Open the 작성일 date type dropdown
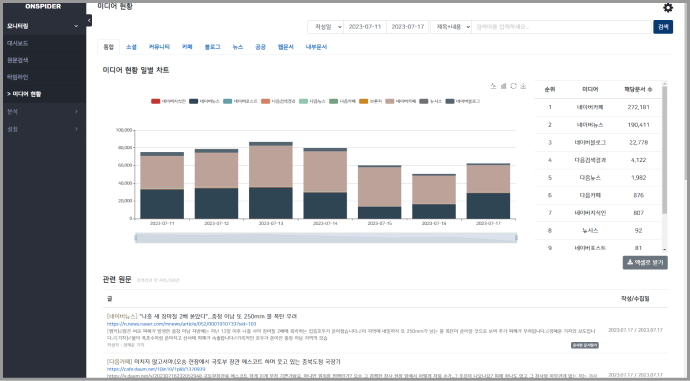This screenshot has height=381, width=690. click(325, 27)
